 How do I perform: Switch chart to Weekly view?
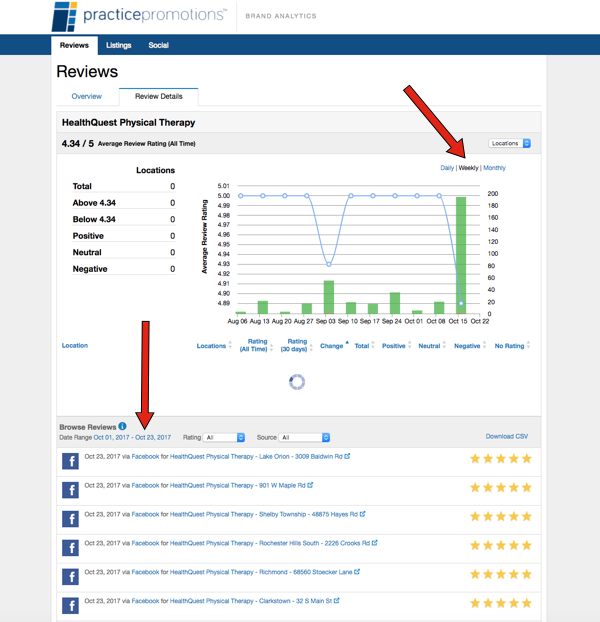pyautogui.click(x=468, y=168)
